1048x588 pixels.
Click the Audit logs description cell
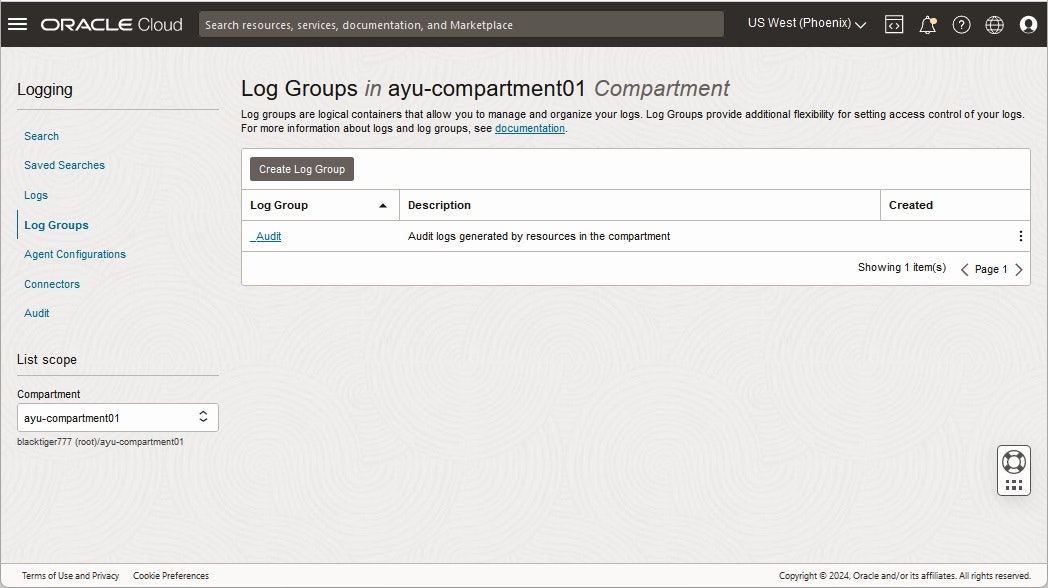point(539,237)
